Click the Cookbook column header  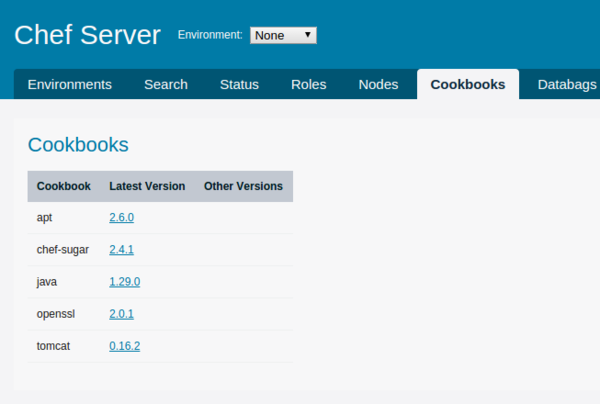click(63, 186)
